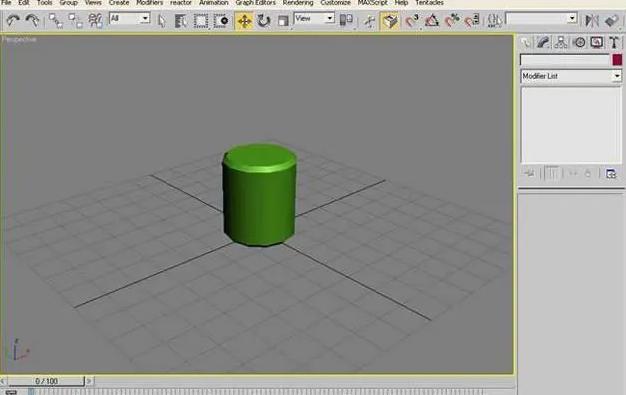Open the Graph Editors menu
Image resolution: width=626 pixels, height=395 pixels.
point(256,3)
